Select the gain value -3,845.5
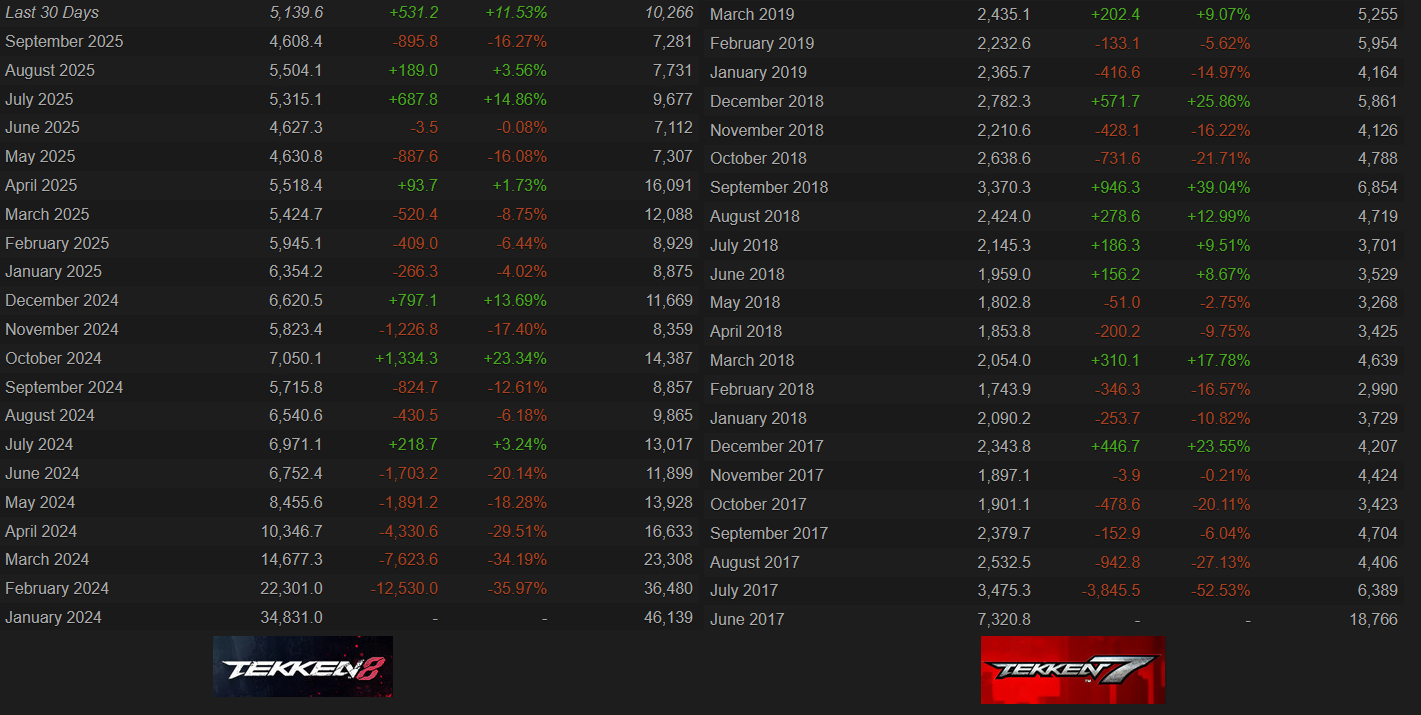1421x715 pixels. pyautogui.click(x=1111, y=590)
